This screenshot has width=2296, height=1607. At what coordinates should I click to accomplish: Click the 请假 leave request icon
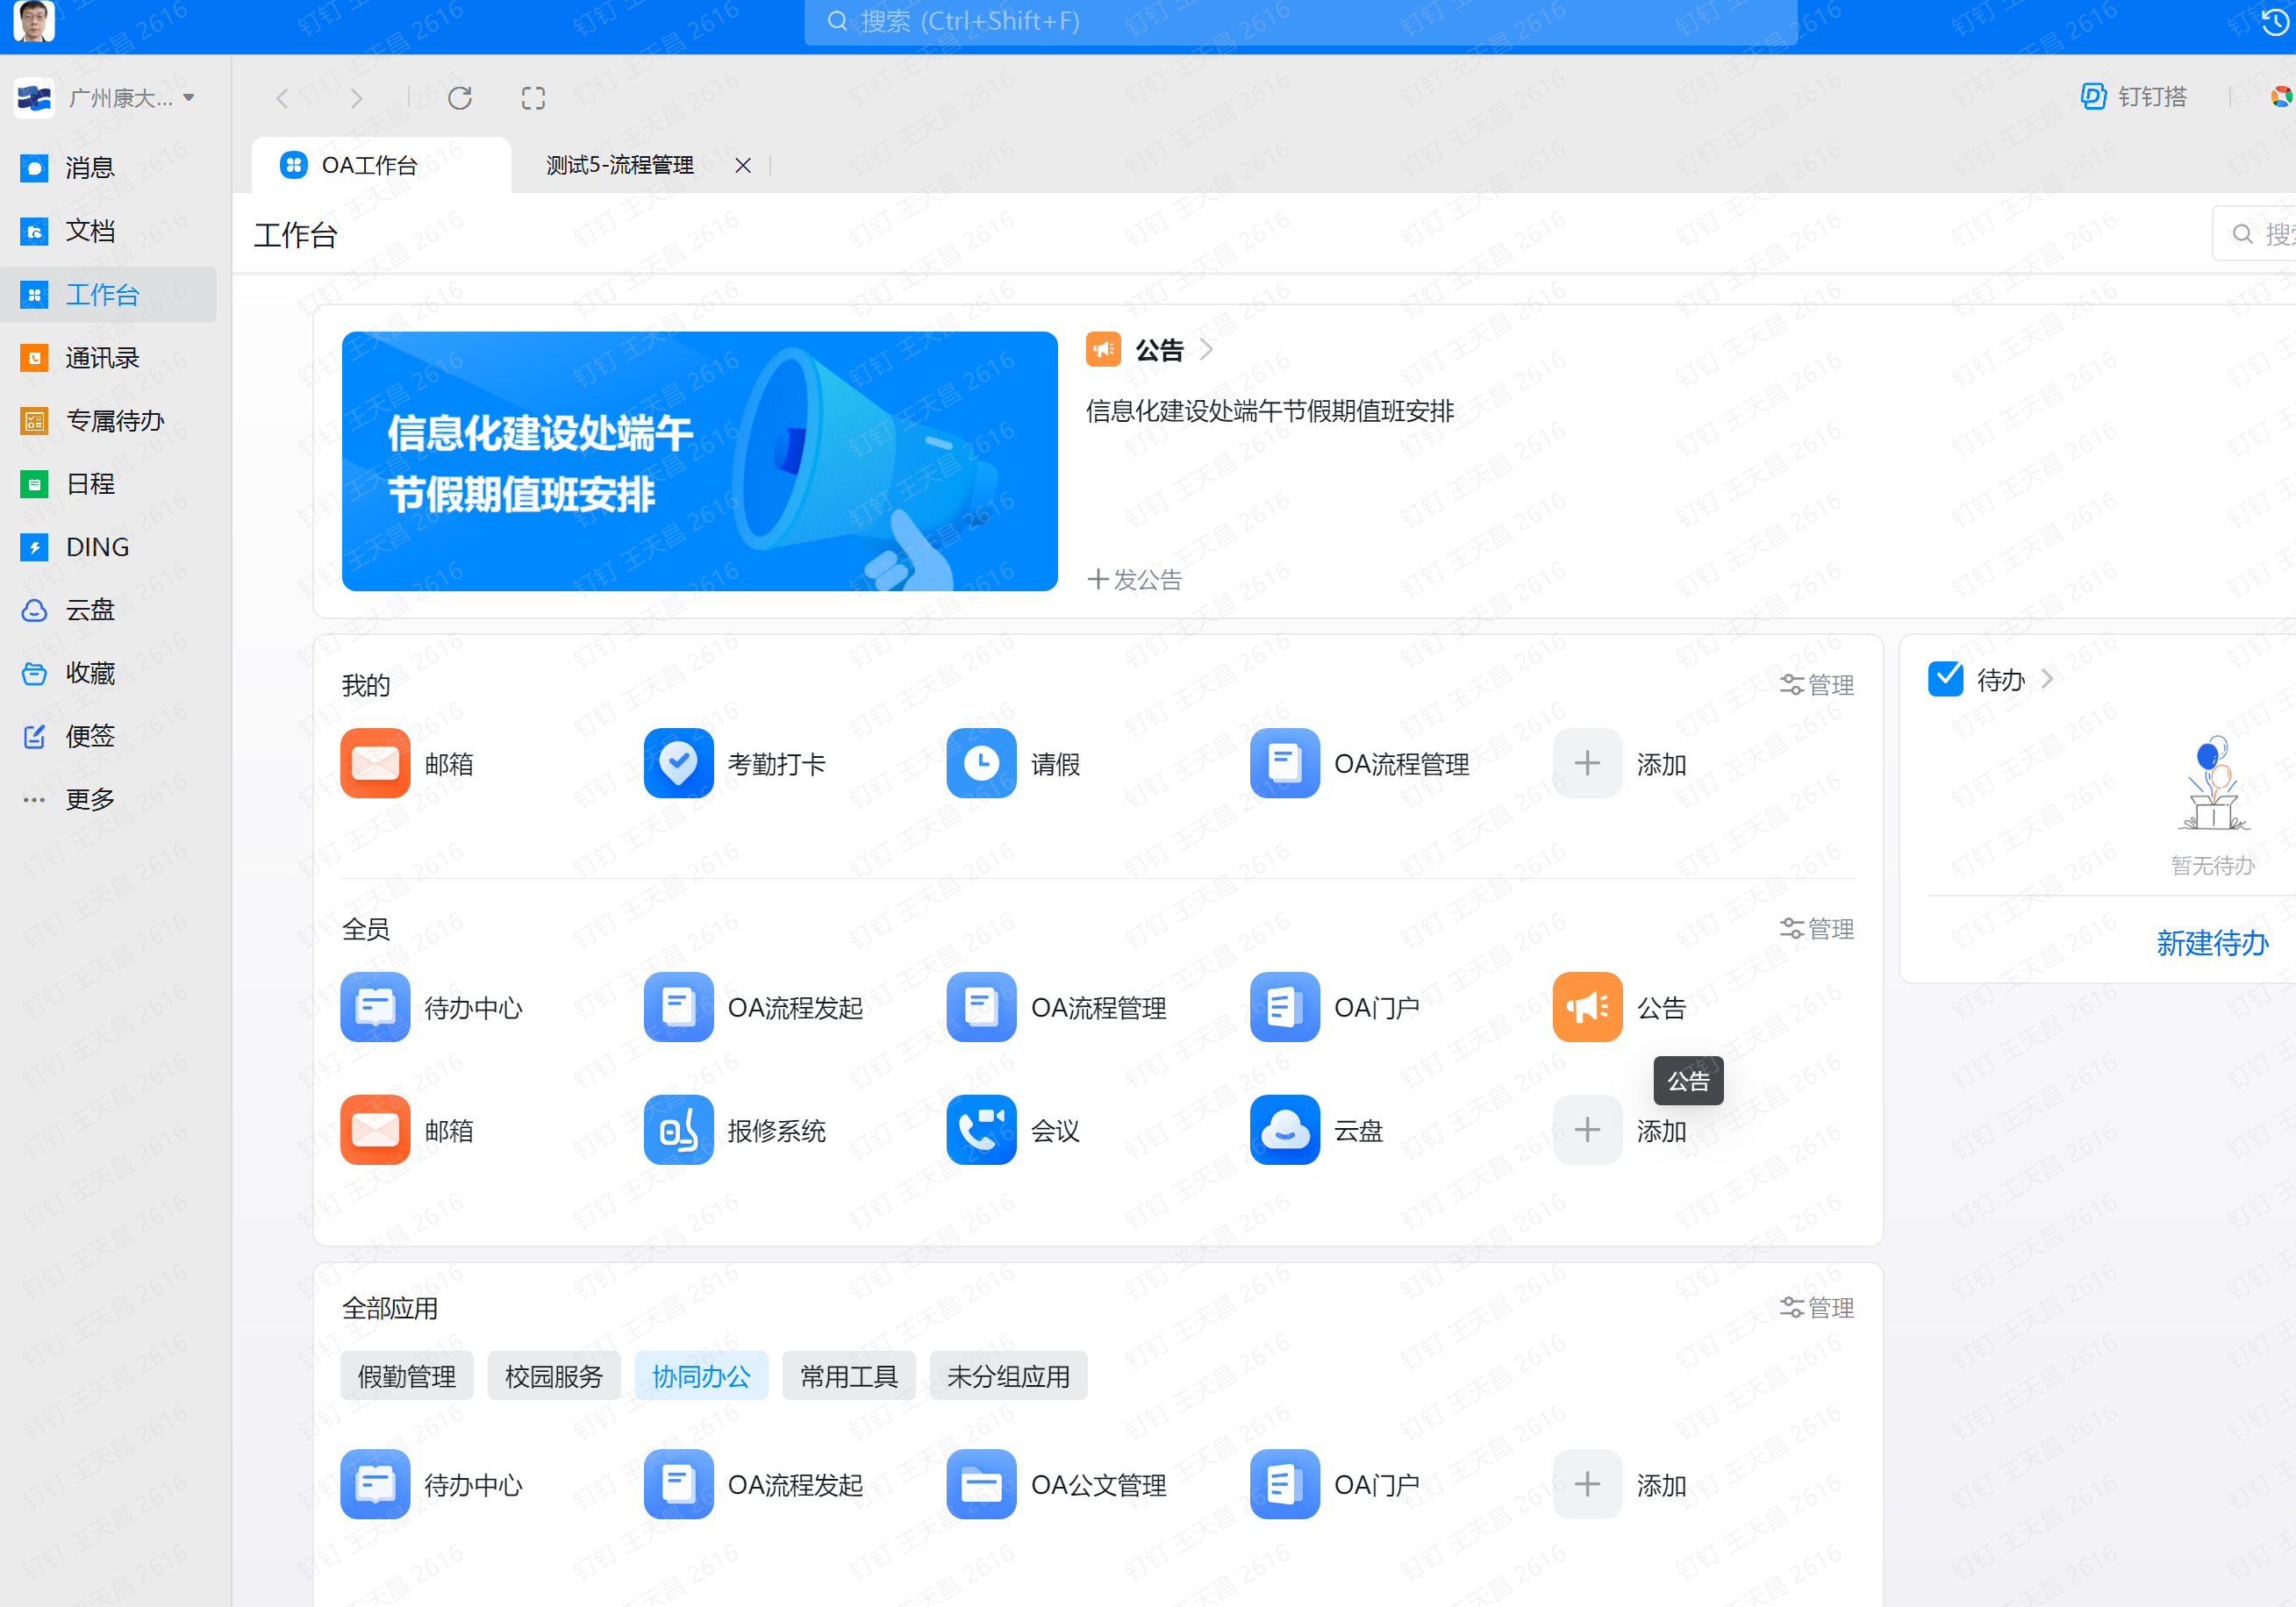click(981, 763)
